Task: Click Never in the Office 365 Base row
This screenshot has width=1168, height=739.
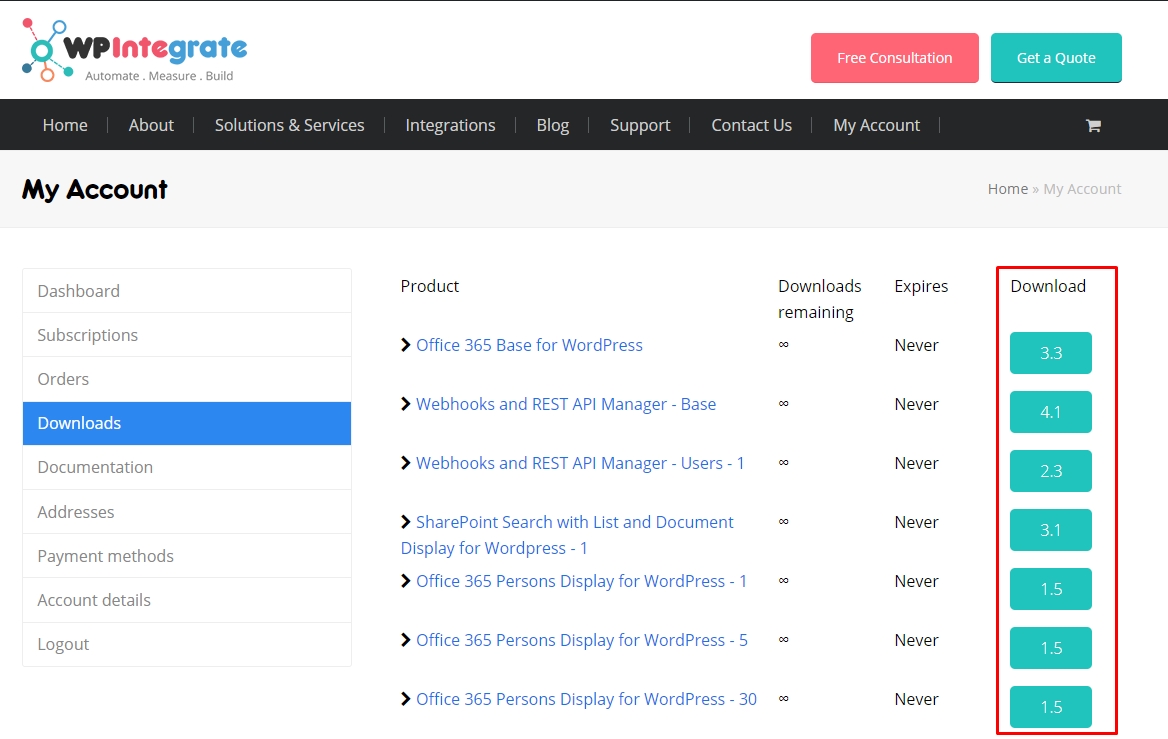Action: (x=916, y=345)
